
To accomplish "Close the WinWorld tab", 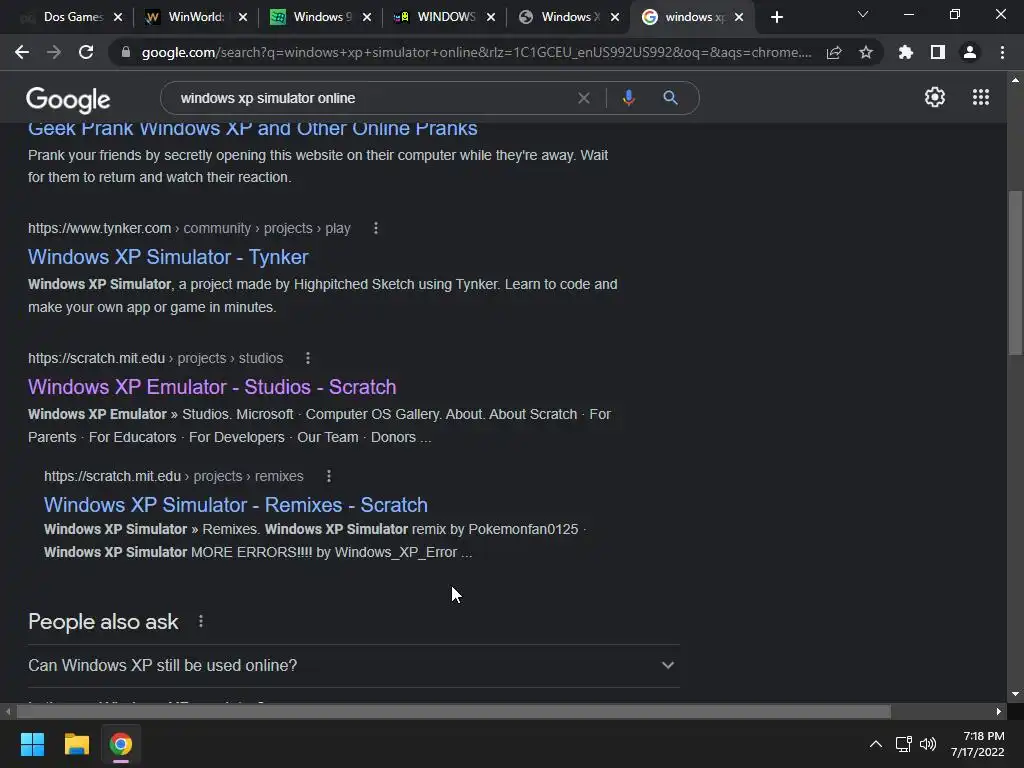I will tap(242, 17).
